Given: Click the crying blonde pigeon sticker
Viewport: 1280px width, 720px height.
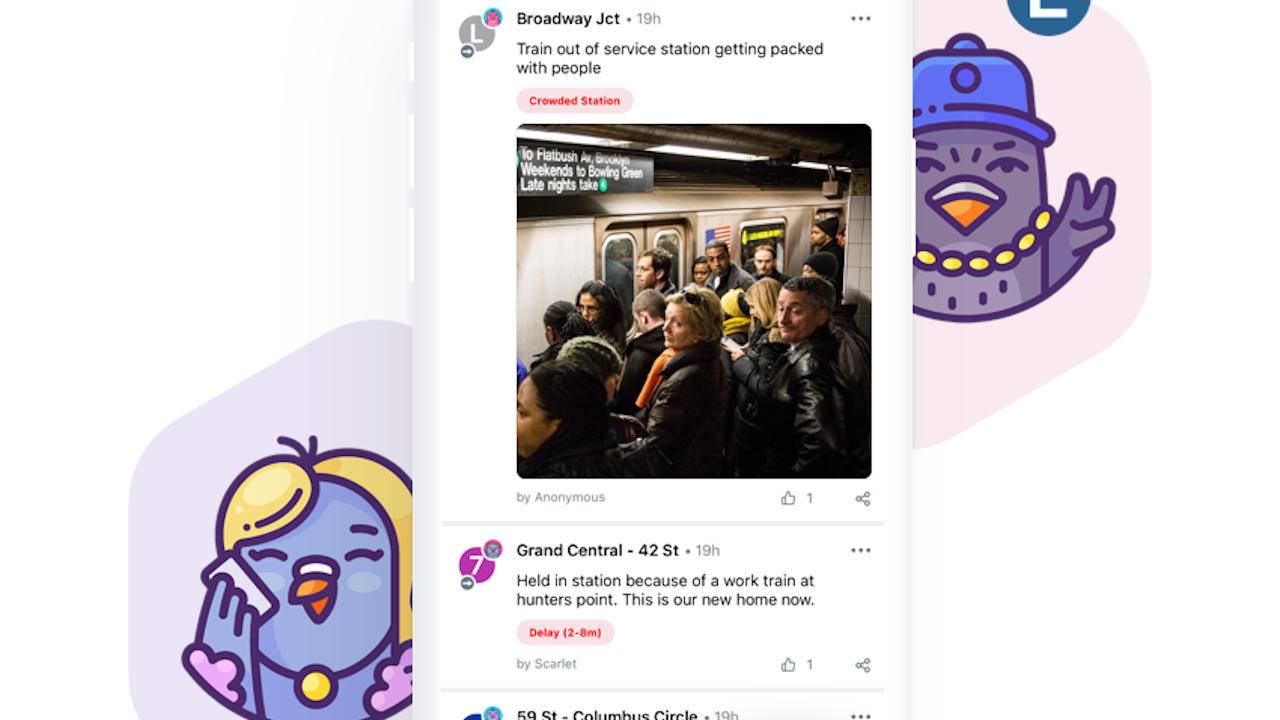Looking at the screenshot, I should [300, 580].
